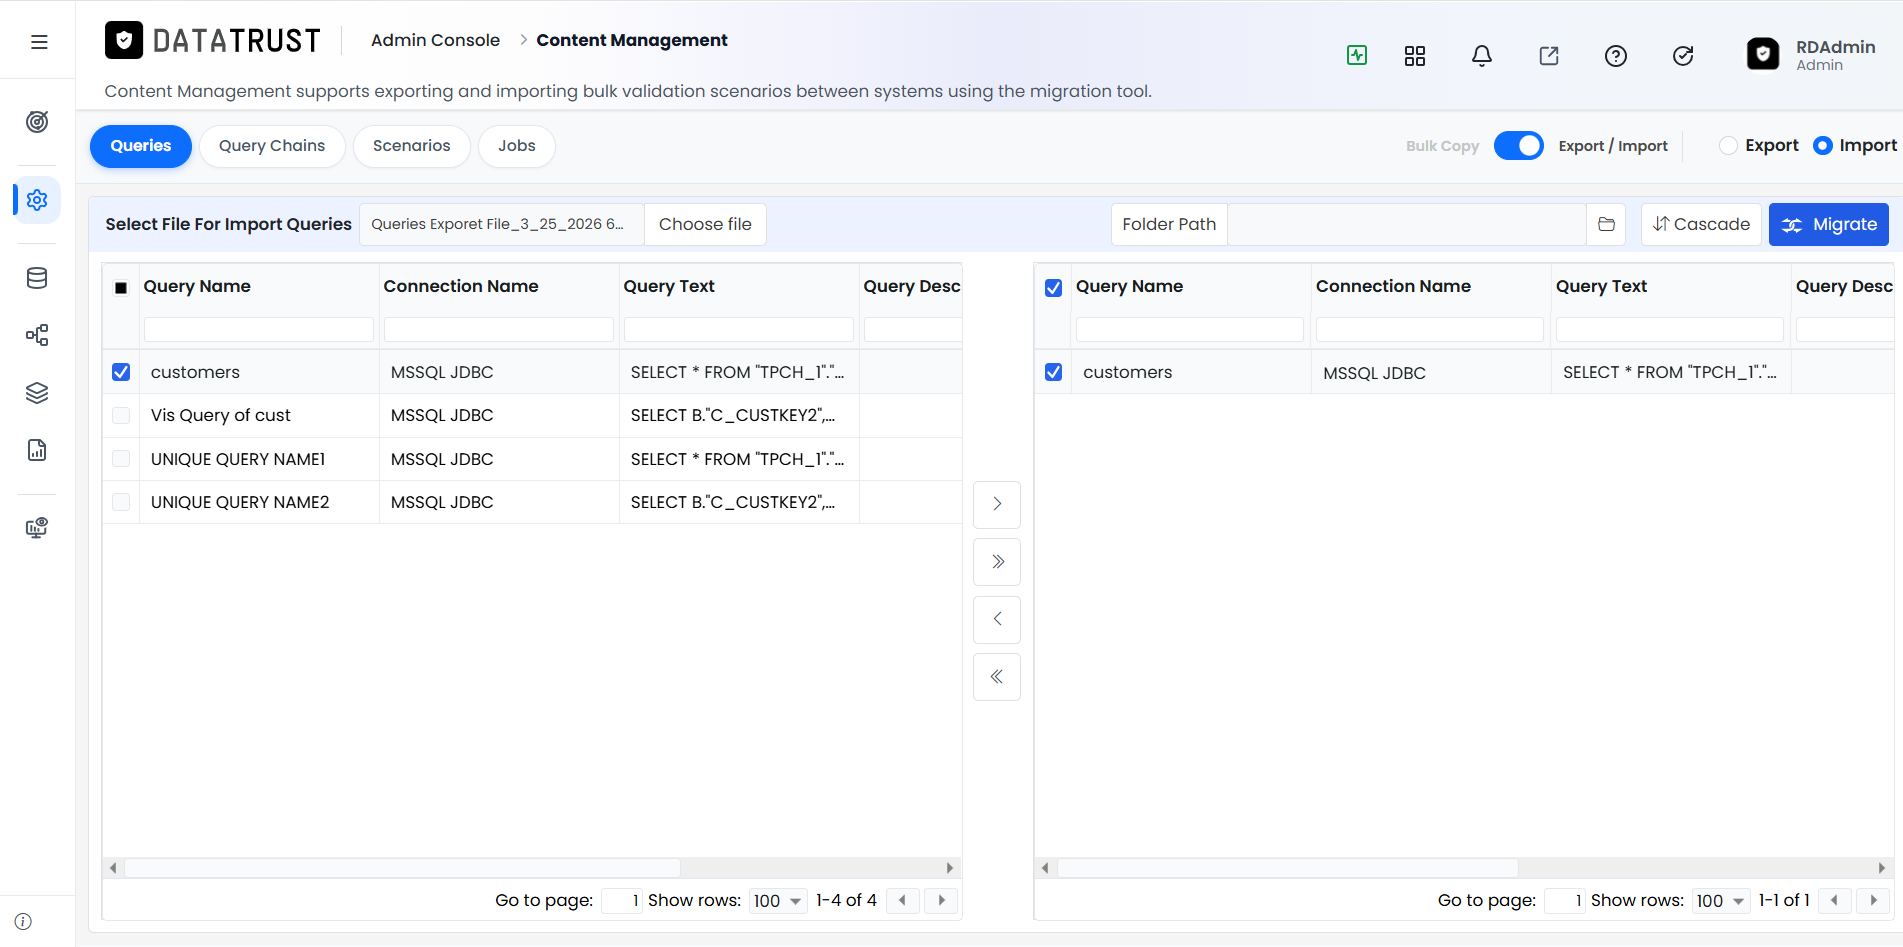The image size is (1903, 947).
Task: Switch to the Scenarios tab
Action: tap(411, 146)
